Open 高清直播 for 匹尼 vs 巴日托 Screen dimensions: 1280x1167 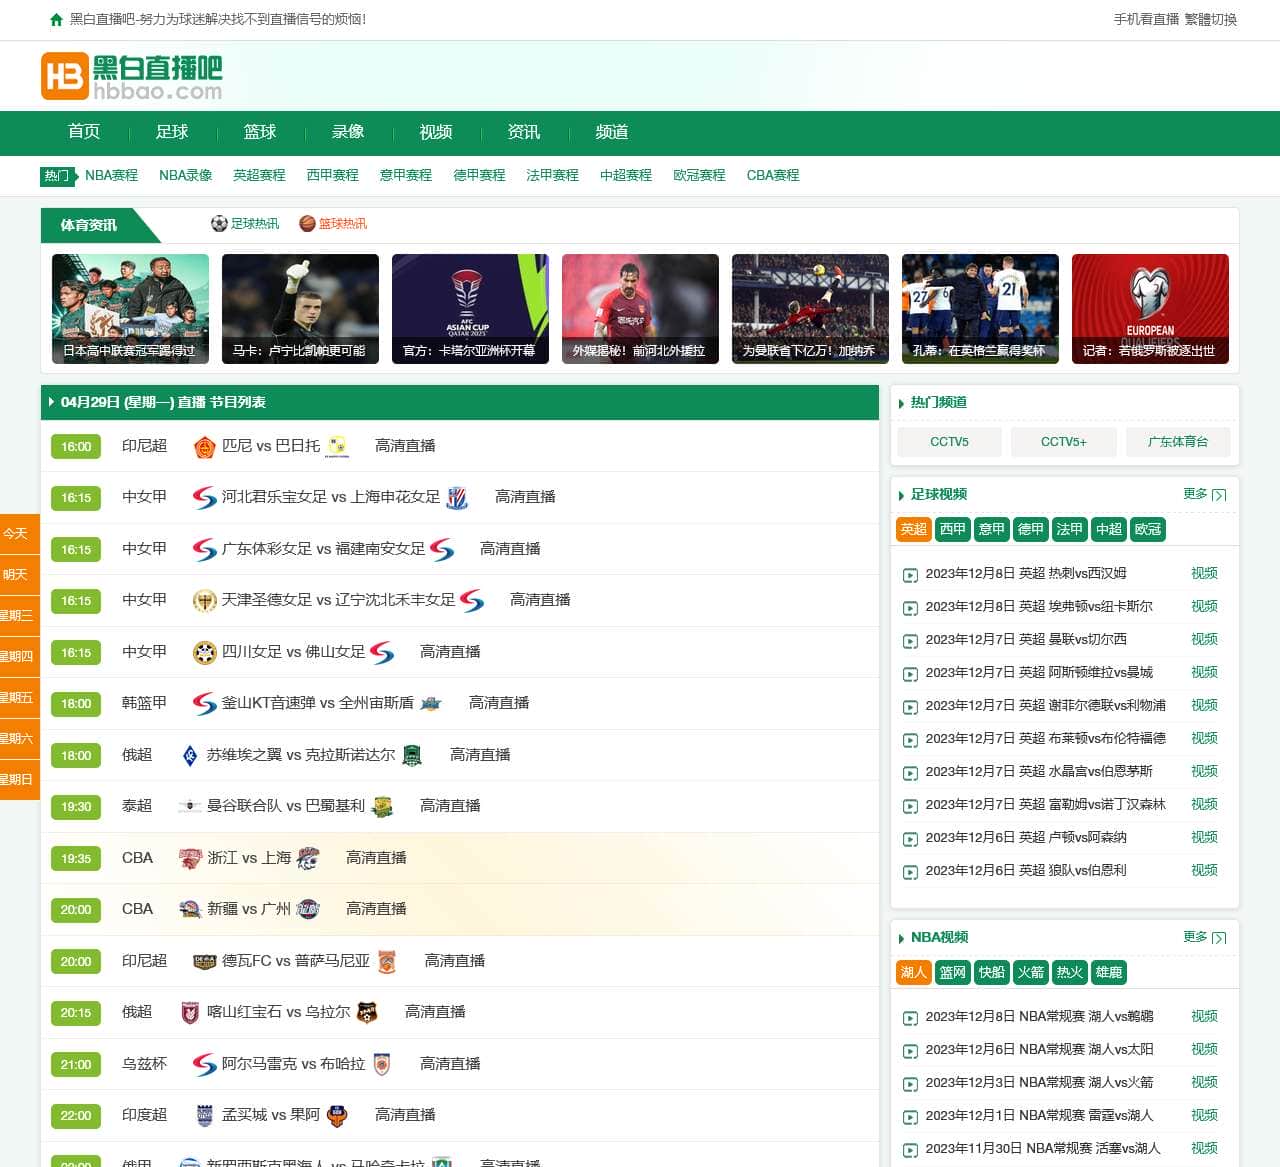pos(405,446)
